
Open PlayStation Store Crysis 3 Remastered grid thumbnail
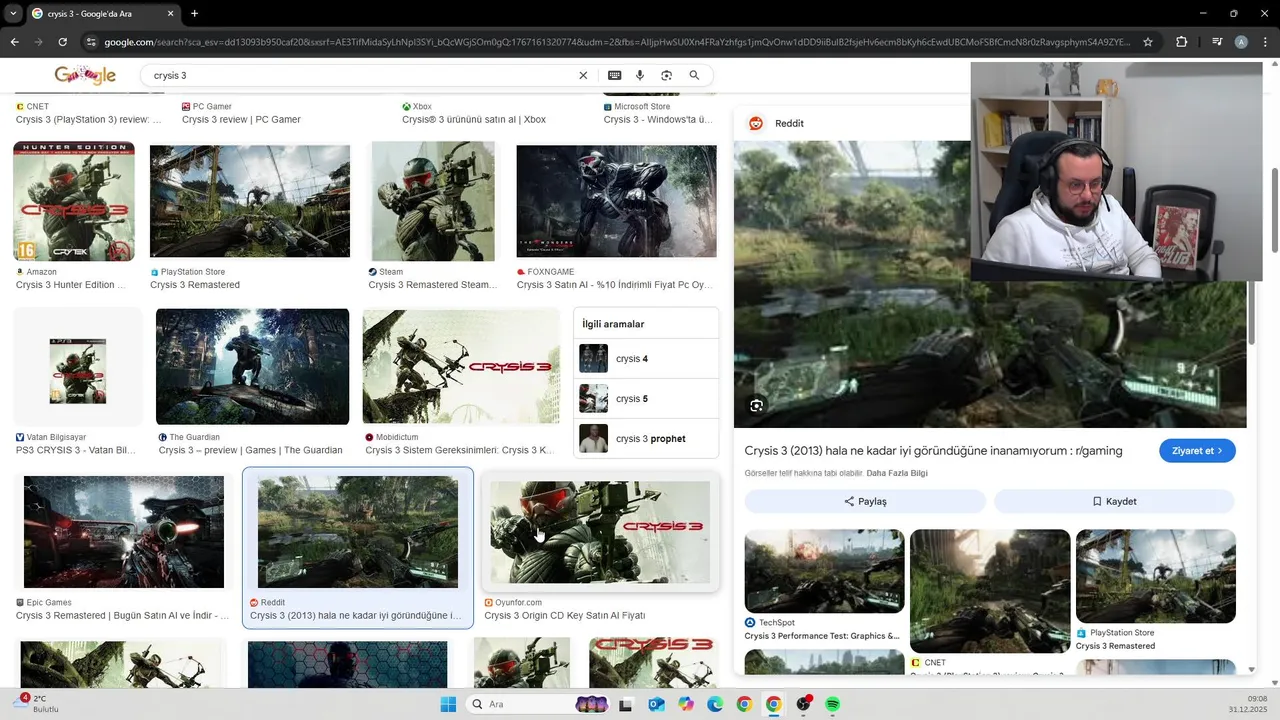pyautogui.click(x=250, y=201)
